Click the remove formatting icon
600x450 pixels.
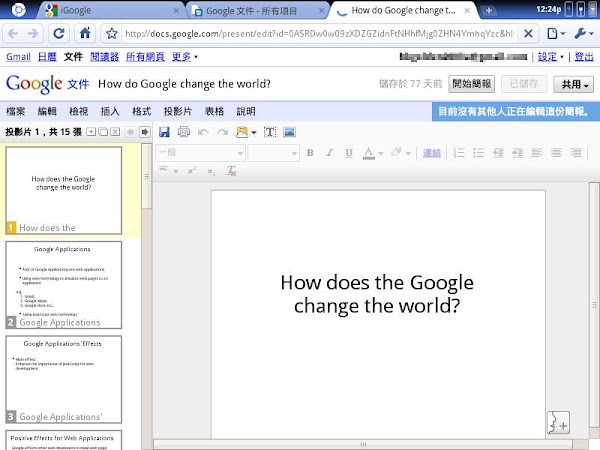231,171
